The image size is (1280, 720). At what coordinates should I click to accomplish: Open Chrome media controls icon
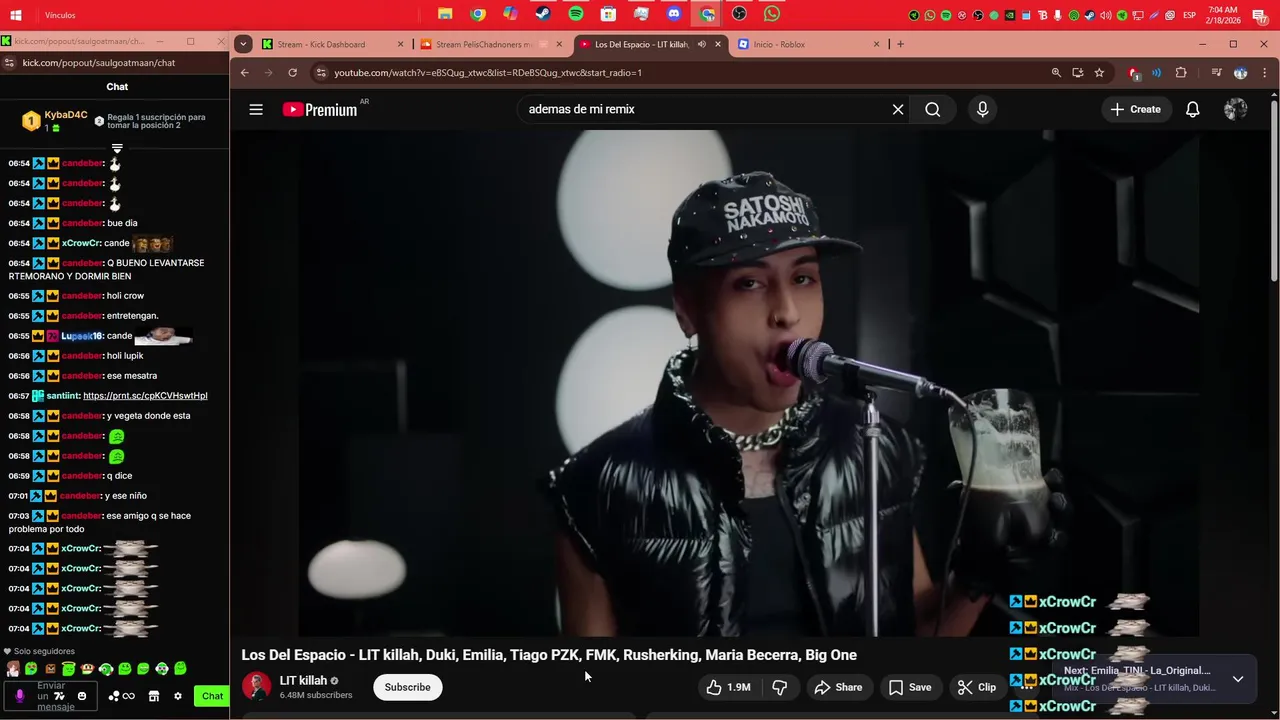click(x=1216, y=73)
